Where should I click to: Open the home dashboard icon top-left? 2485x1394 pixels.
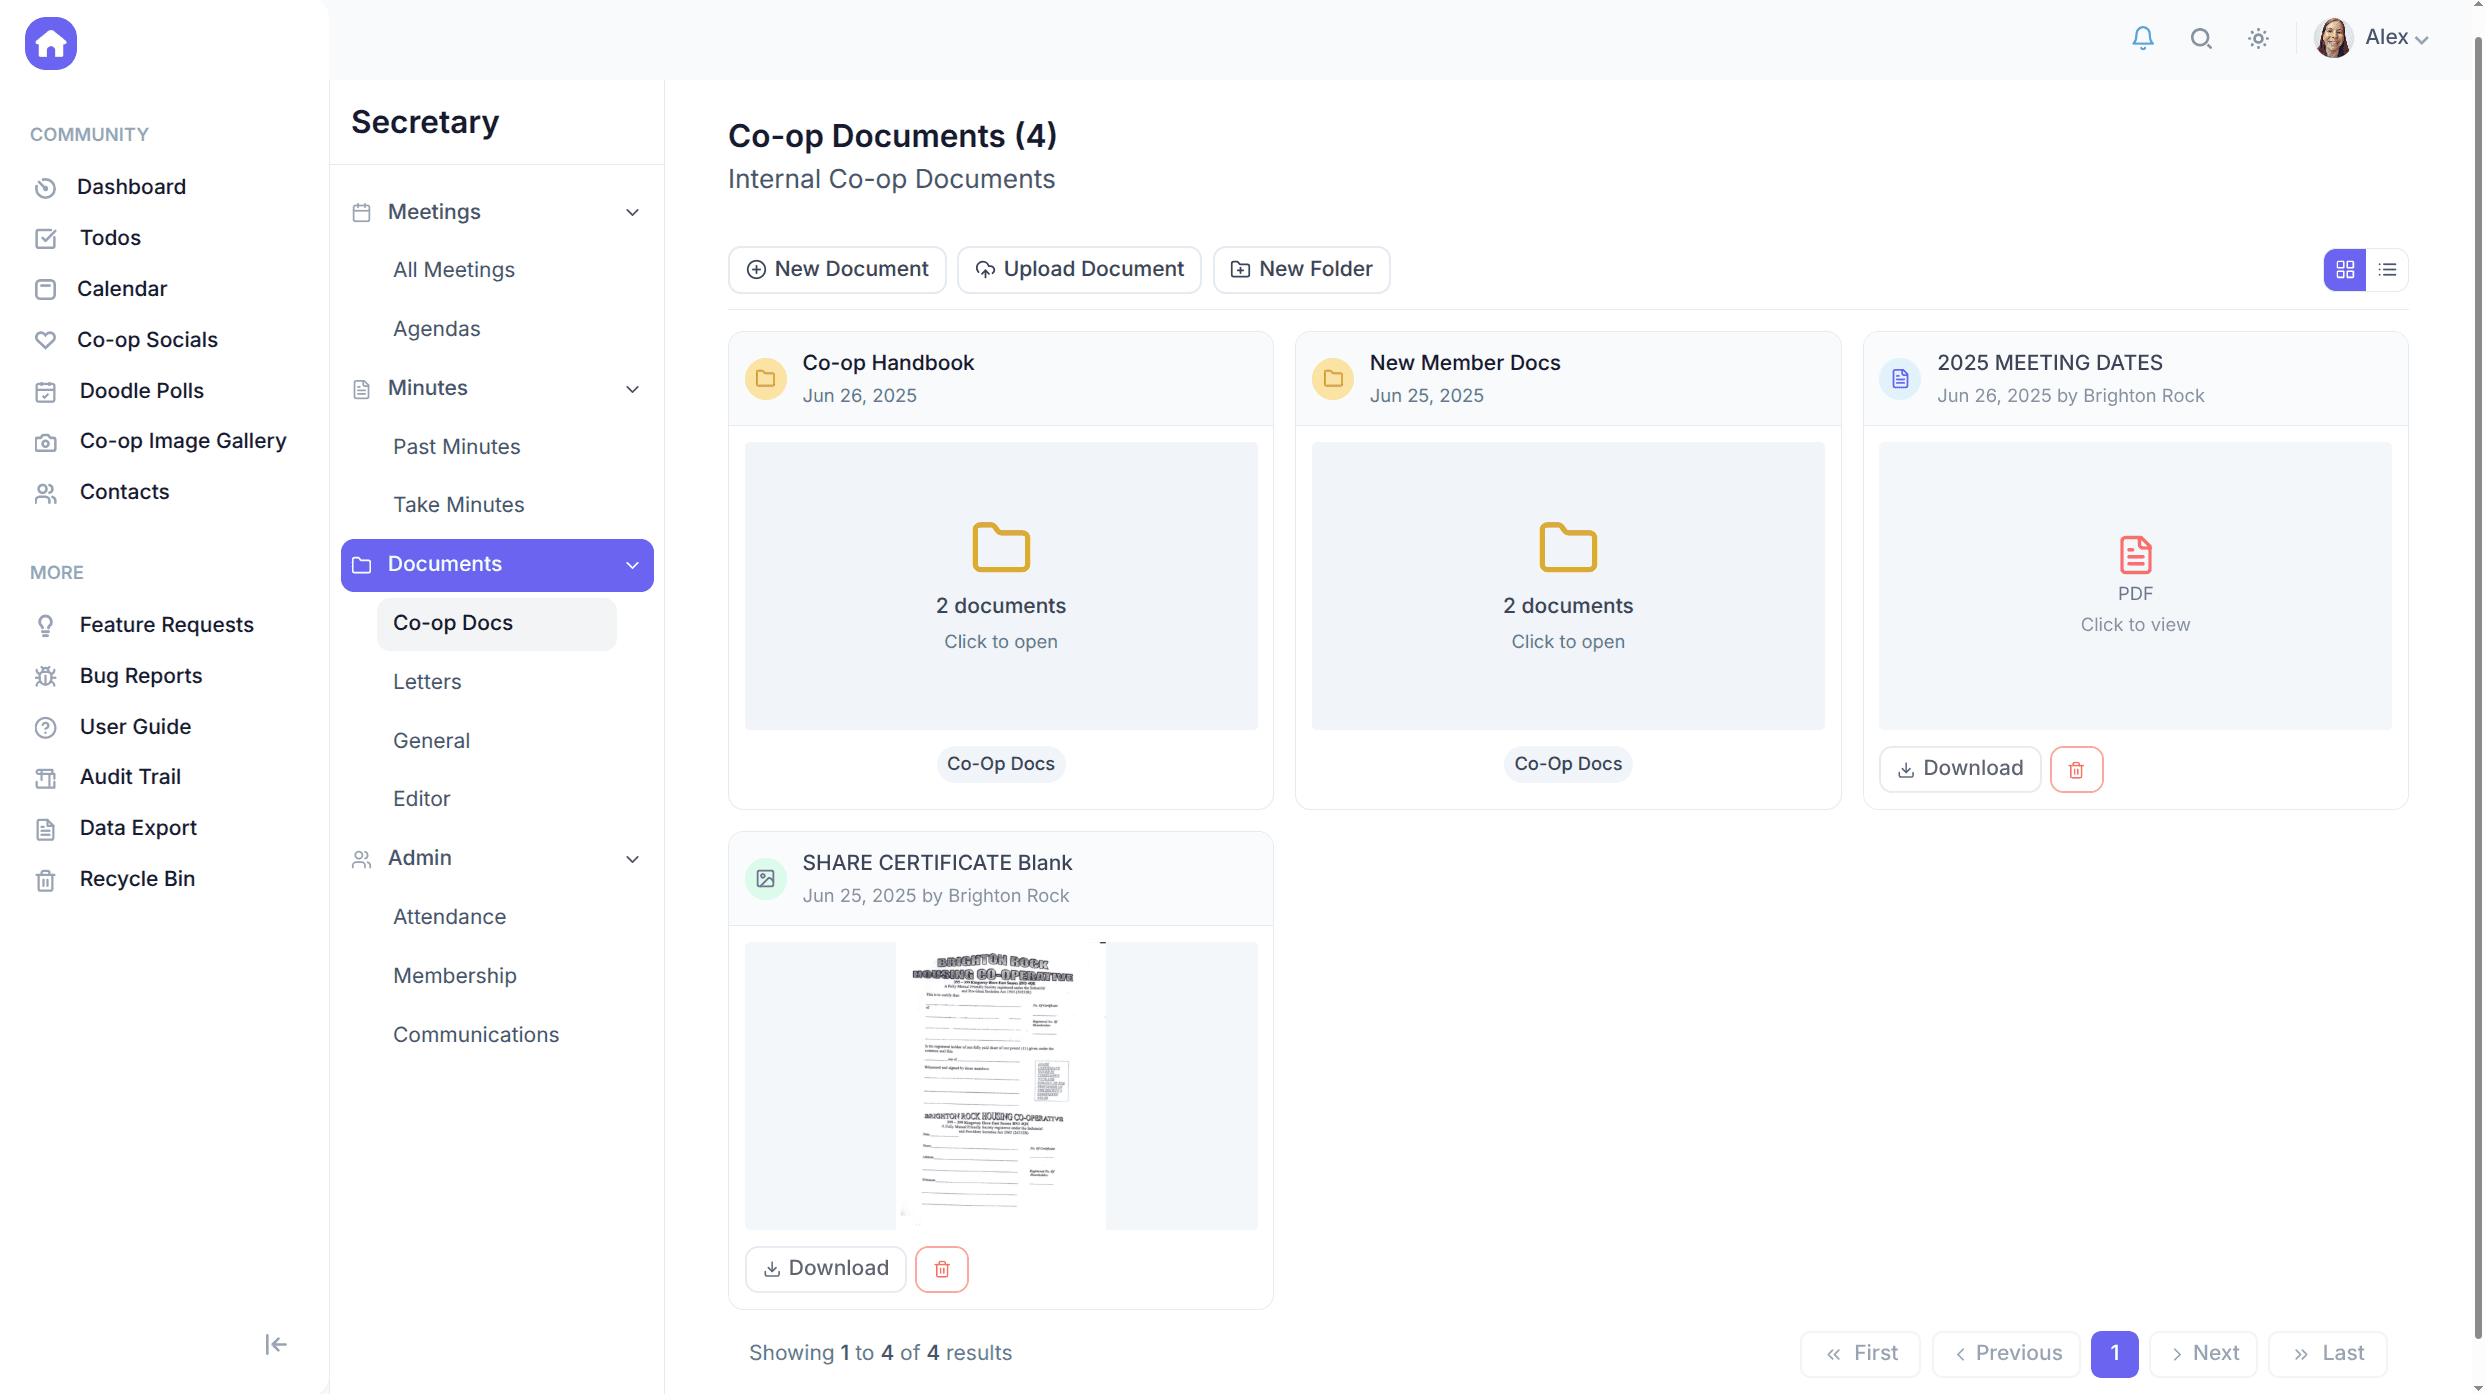coord(50,43)
